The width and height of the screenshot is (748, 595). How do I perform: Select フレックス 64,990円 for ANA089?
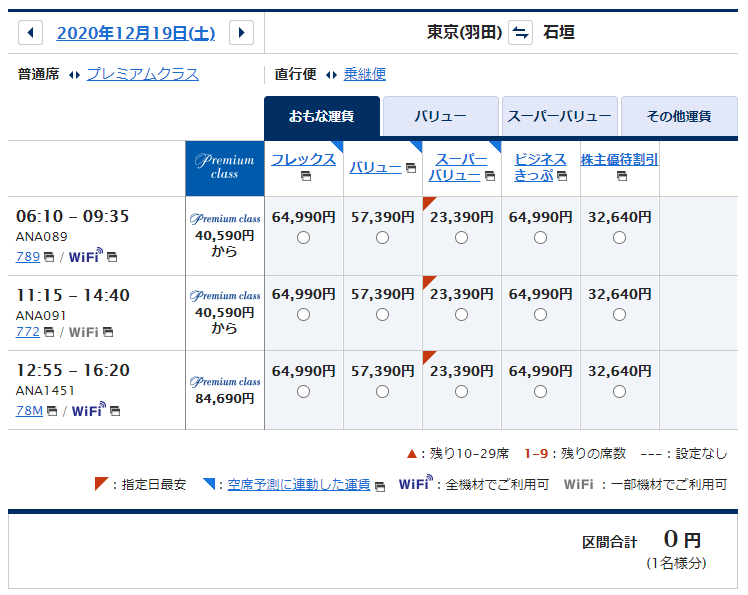tap(303, 238)
